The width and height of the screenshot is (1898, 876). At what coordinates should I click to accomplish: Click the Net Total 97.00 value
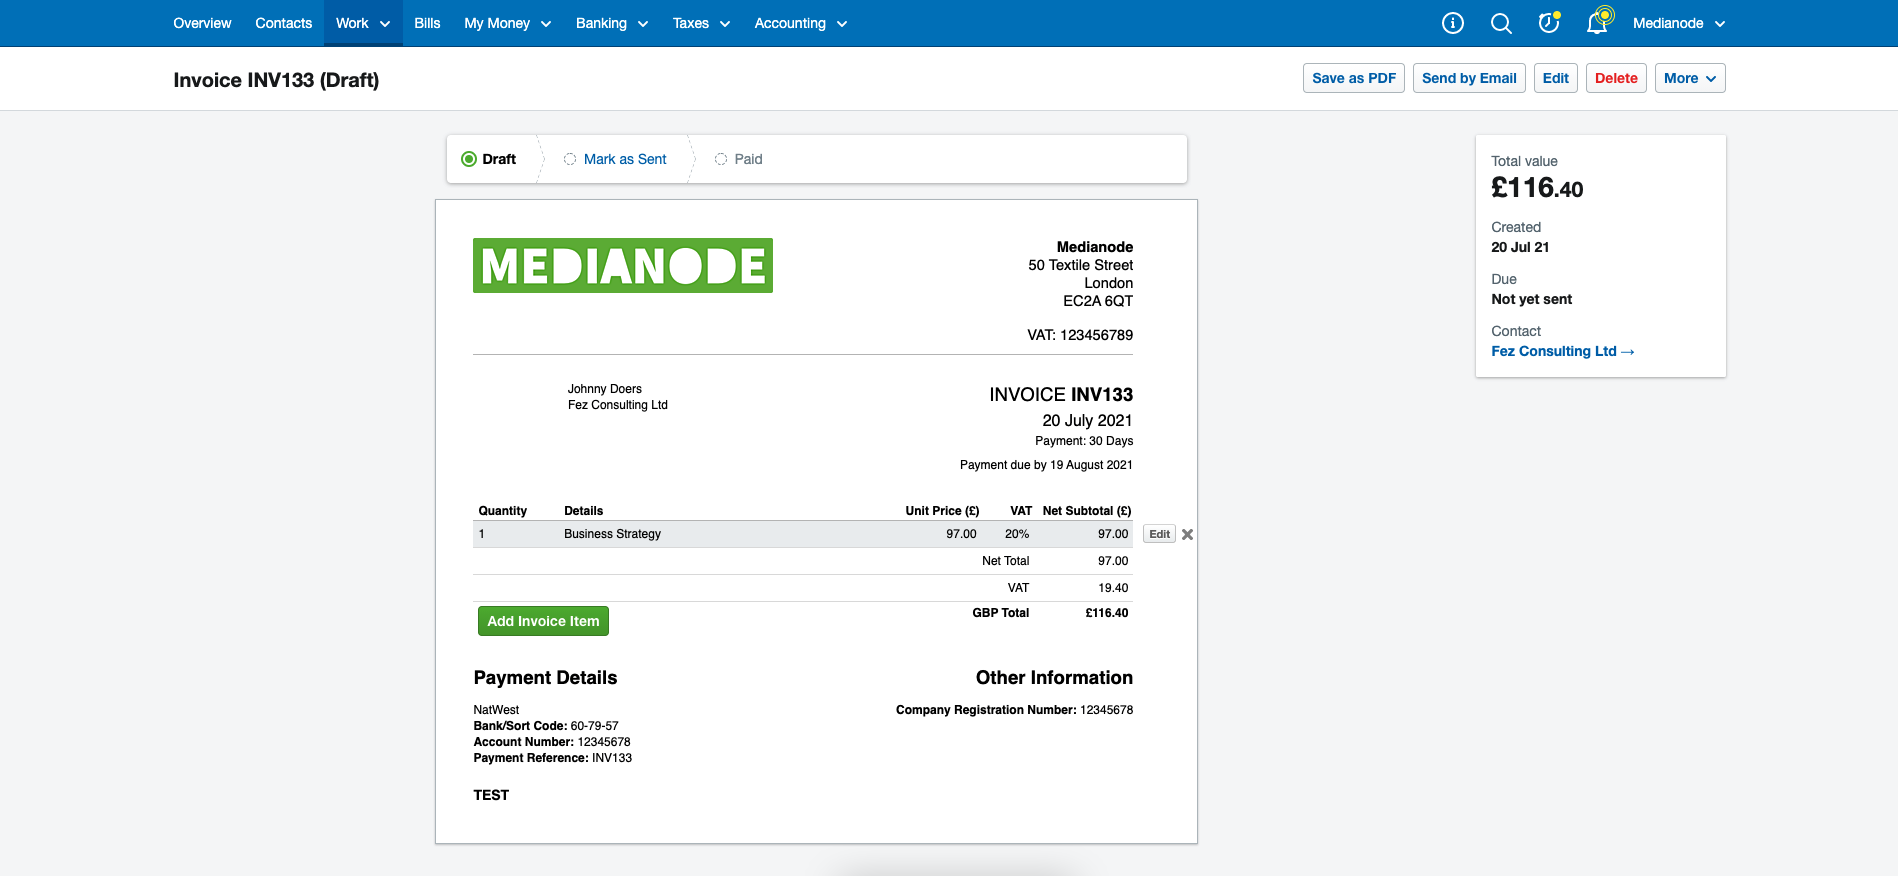[1113, 561]
